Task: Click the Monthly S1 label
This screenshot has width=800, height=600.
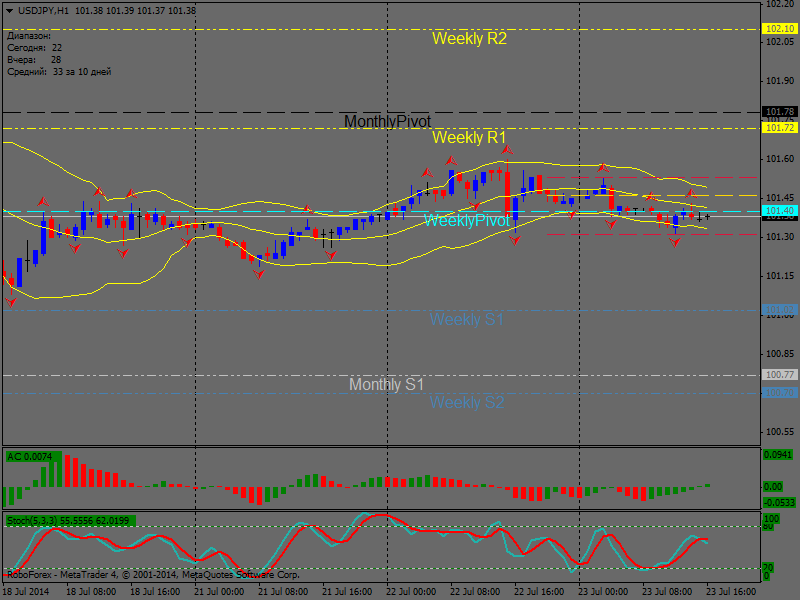Action: click(387, 384)
